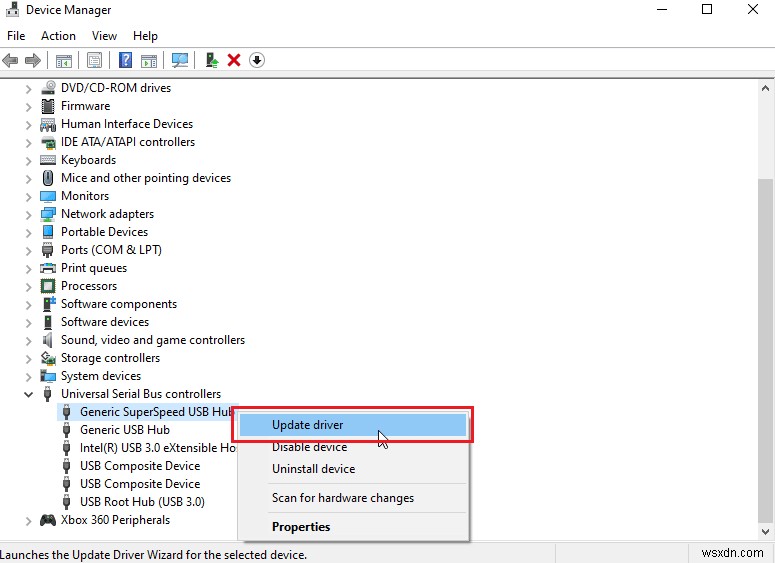Click the mouse icon for pointing devices
This screenshot has width=775, height=563.
[48, 178]
